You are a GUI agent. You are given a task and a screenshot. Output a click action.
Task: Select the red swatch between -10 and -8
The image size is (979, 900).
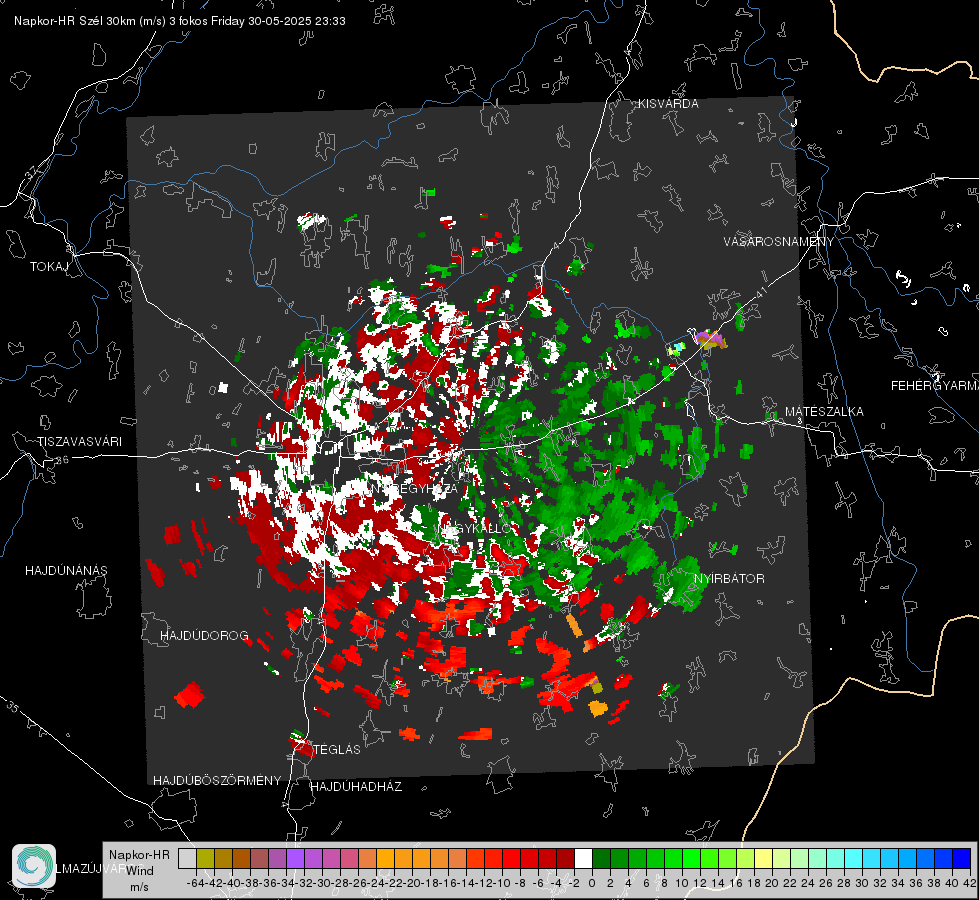pyautogui.click(x=511, y=859)
